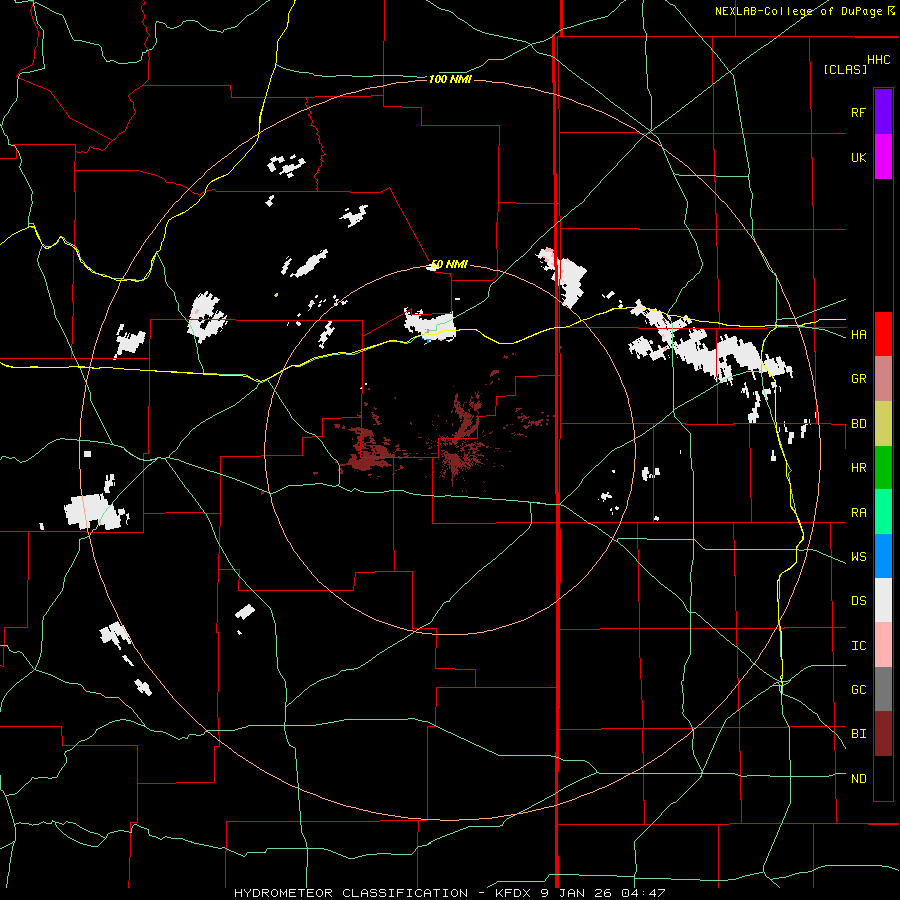Click the 100 NMI range ring label
Viewport: 900px width, 900px height.
click(450, 79)
